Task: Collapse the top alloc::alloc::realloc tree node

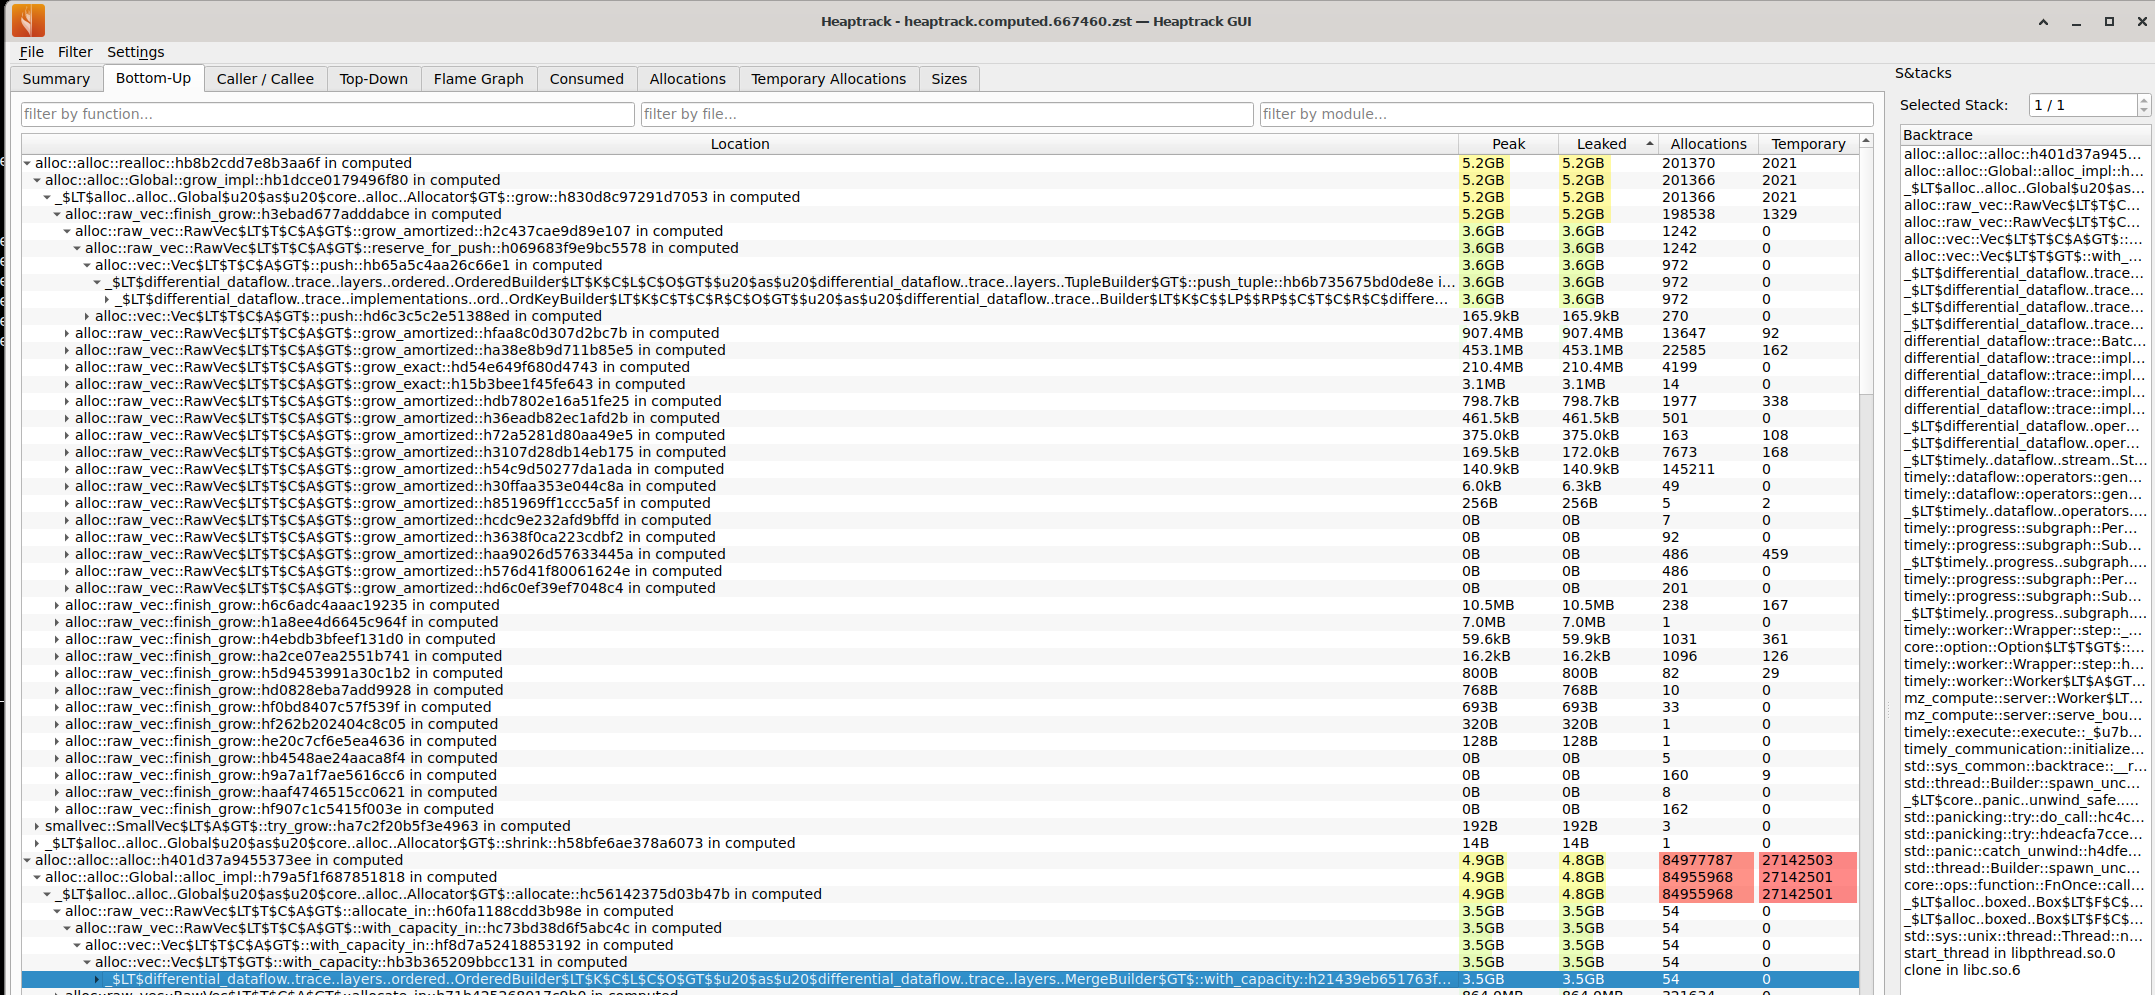Action: 29,162
